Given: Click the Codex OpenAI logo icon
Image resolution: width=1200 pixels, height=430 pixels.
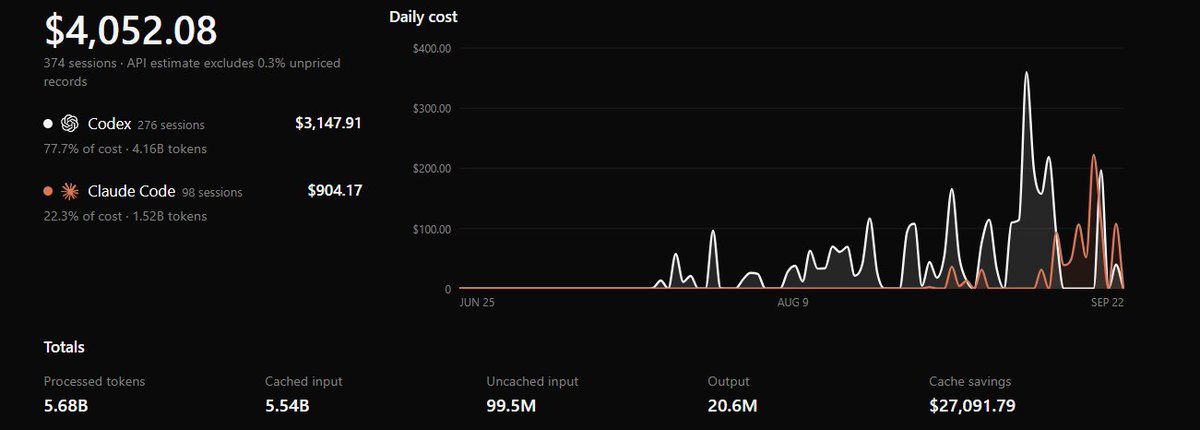Looking at the screenshot, I should pos(70,124).
